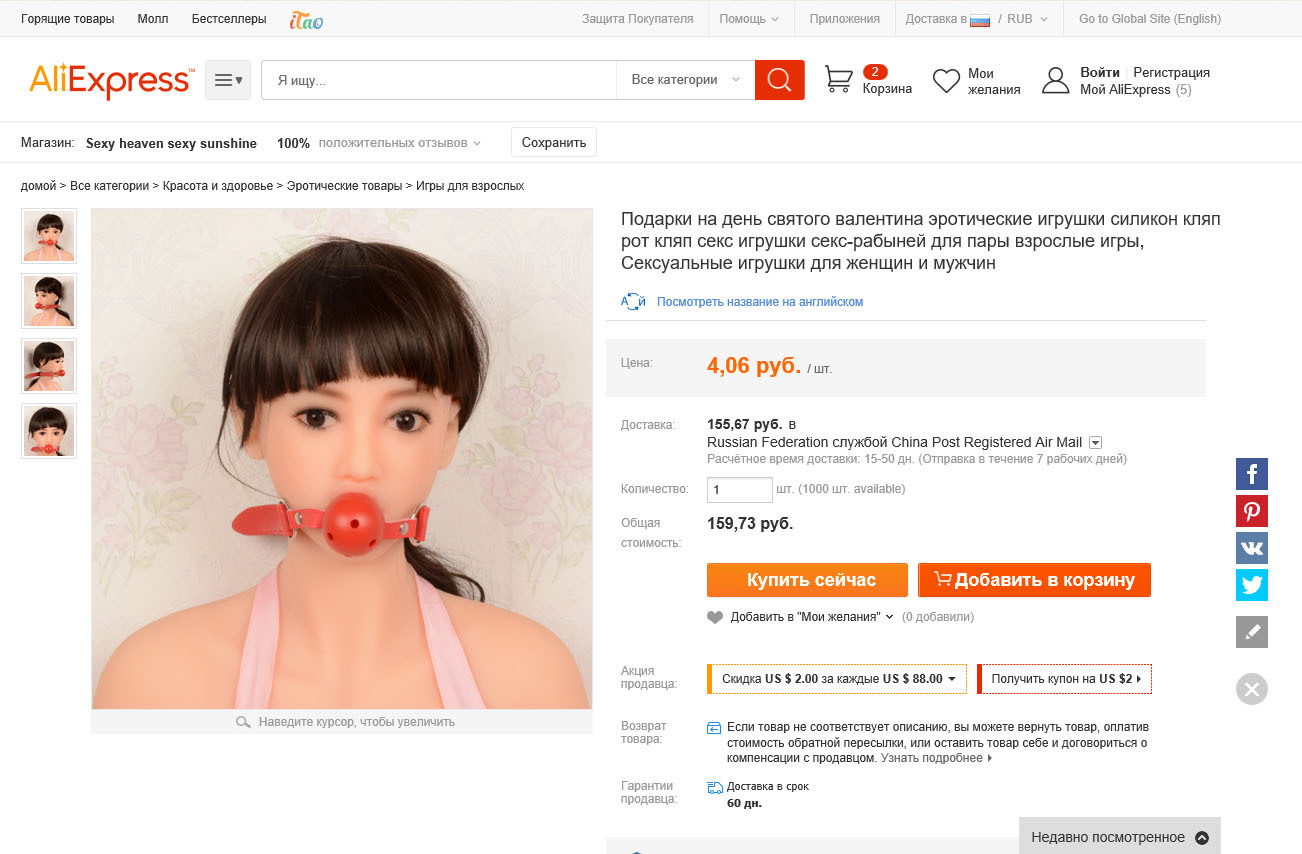
Task: Click Купить сейчас button
Action: coord(807,580)
